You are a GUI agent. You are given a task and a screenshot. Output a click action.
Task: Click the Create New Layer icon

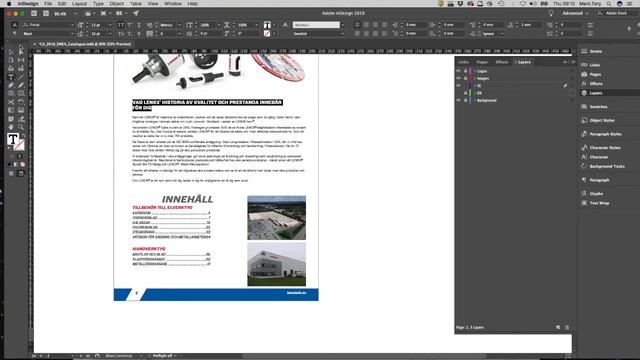tap(558, 327)
